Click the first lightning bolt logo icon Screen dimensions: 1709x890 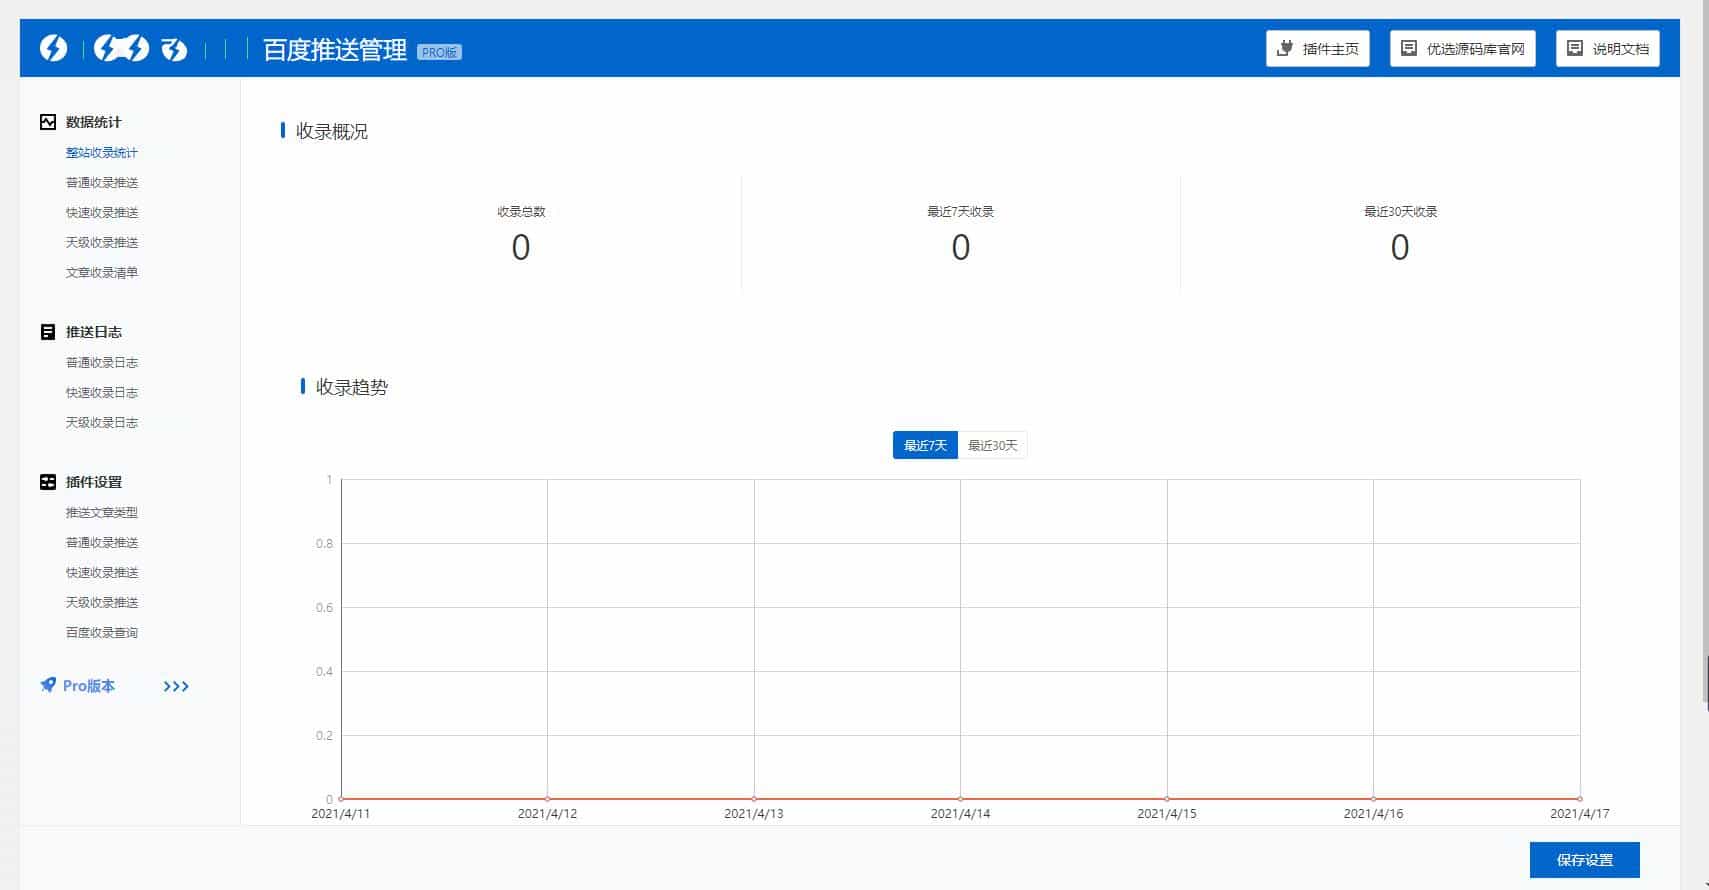(x=53, y=48)
